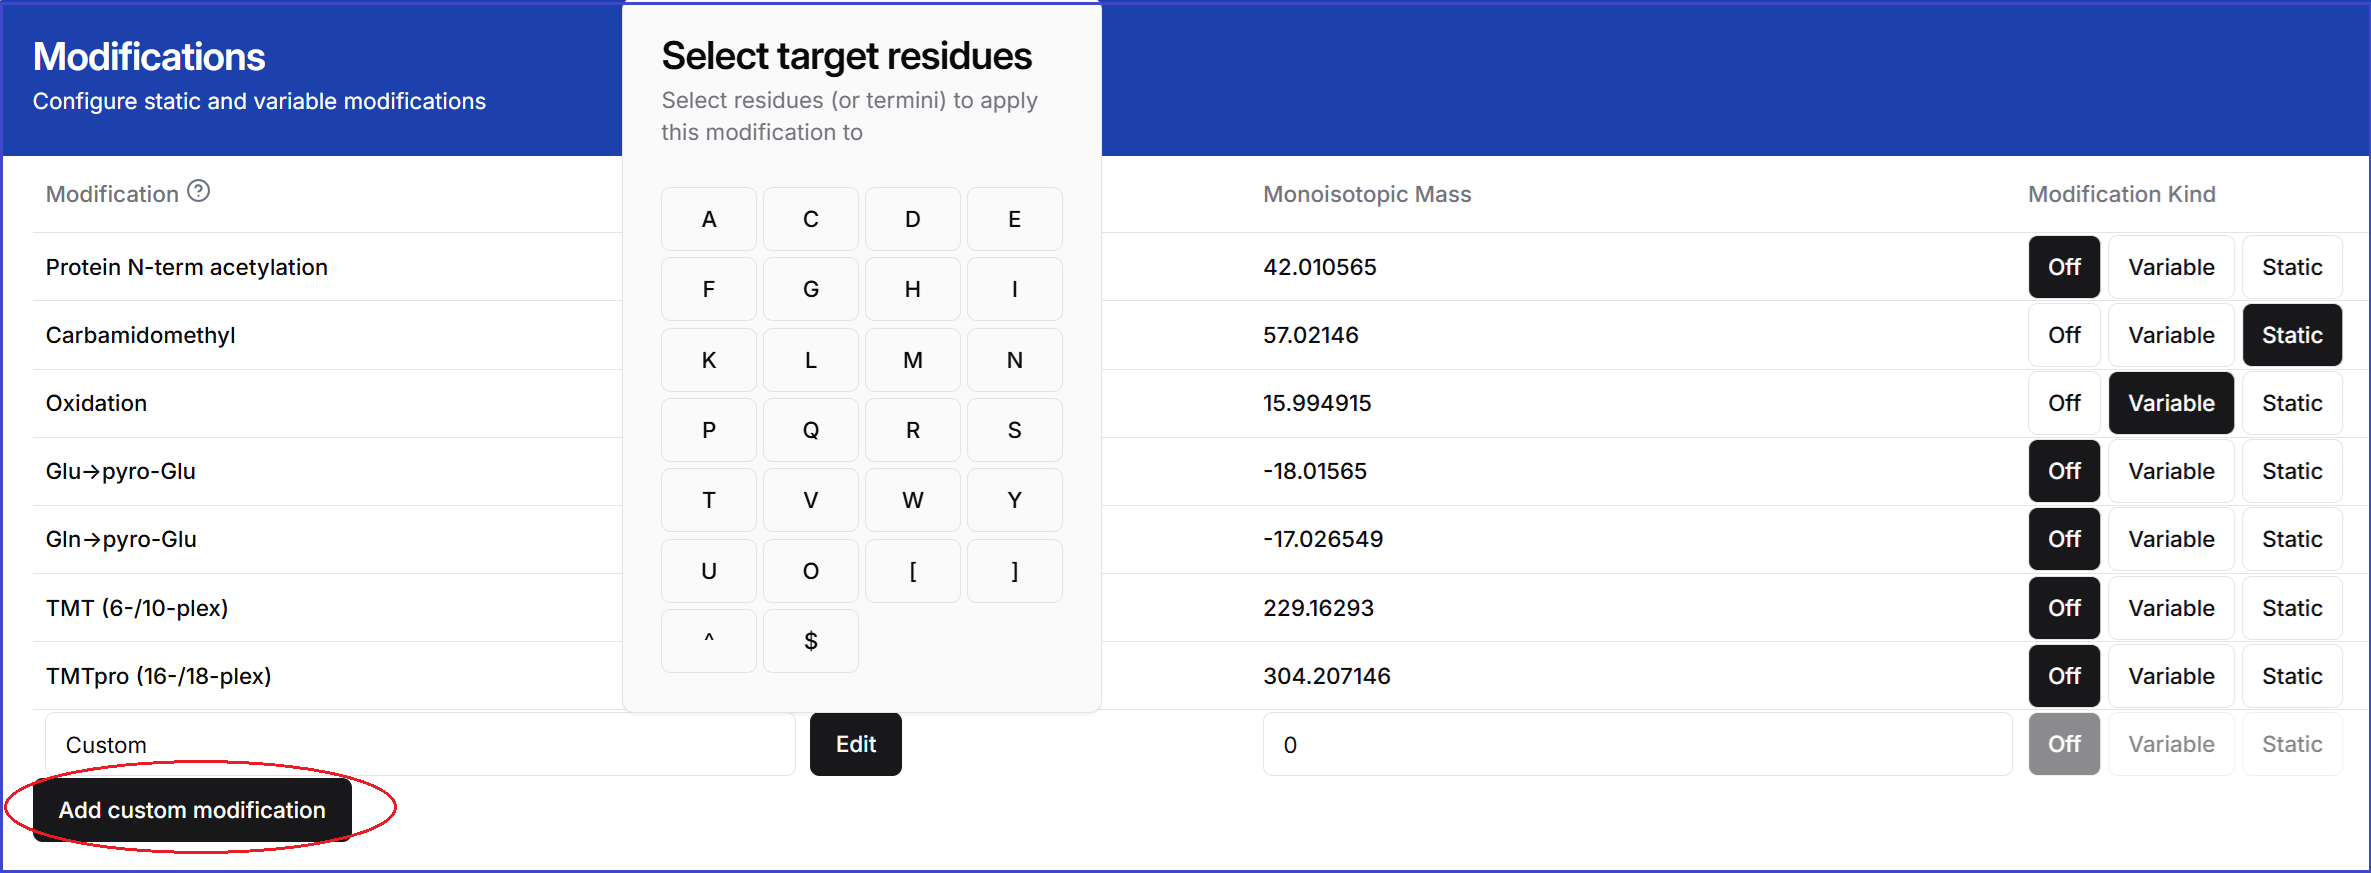Set TMTpro (16-/18-plex) to Variable
Screen dimensions: 2371x873
pos(2170,676)
